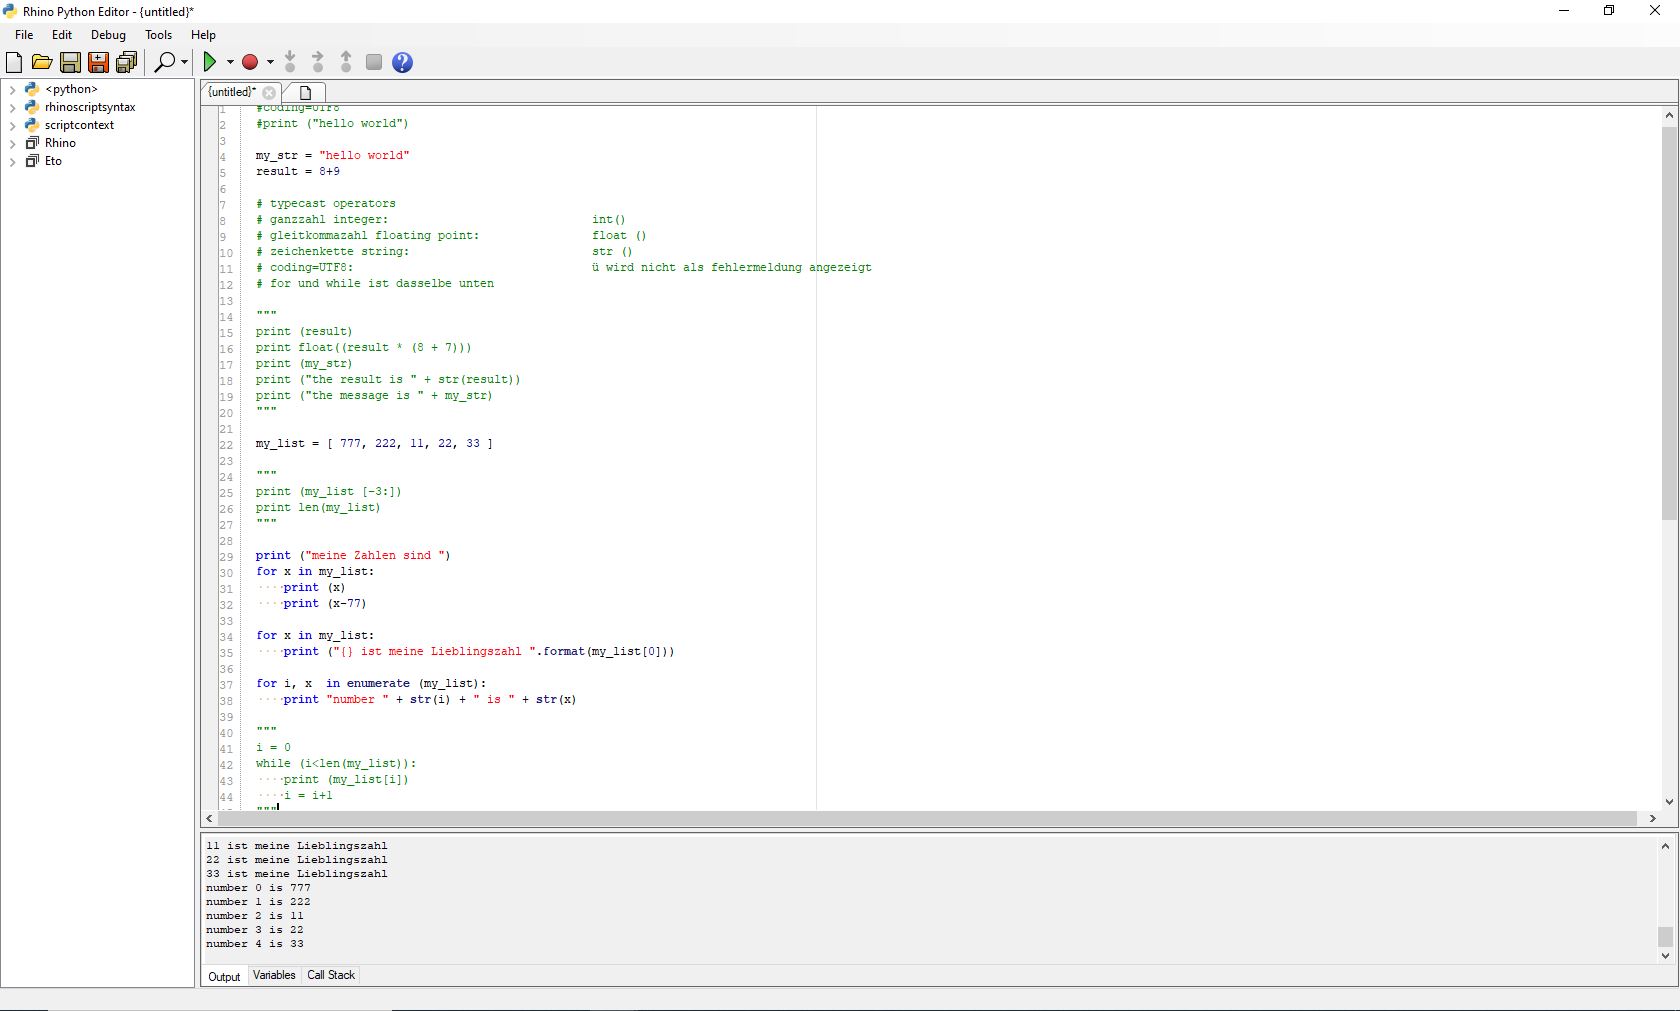The width and height of the screenshot is (1680, 1011).
Task: Stop the running script
Action: pos(373,62)
